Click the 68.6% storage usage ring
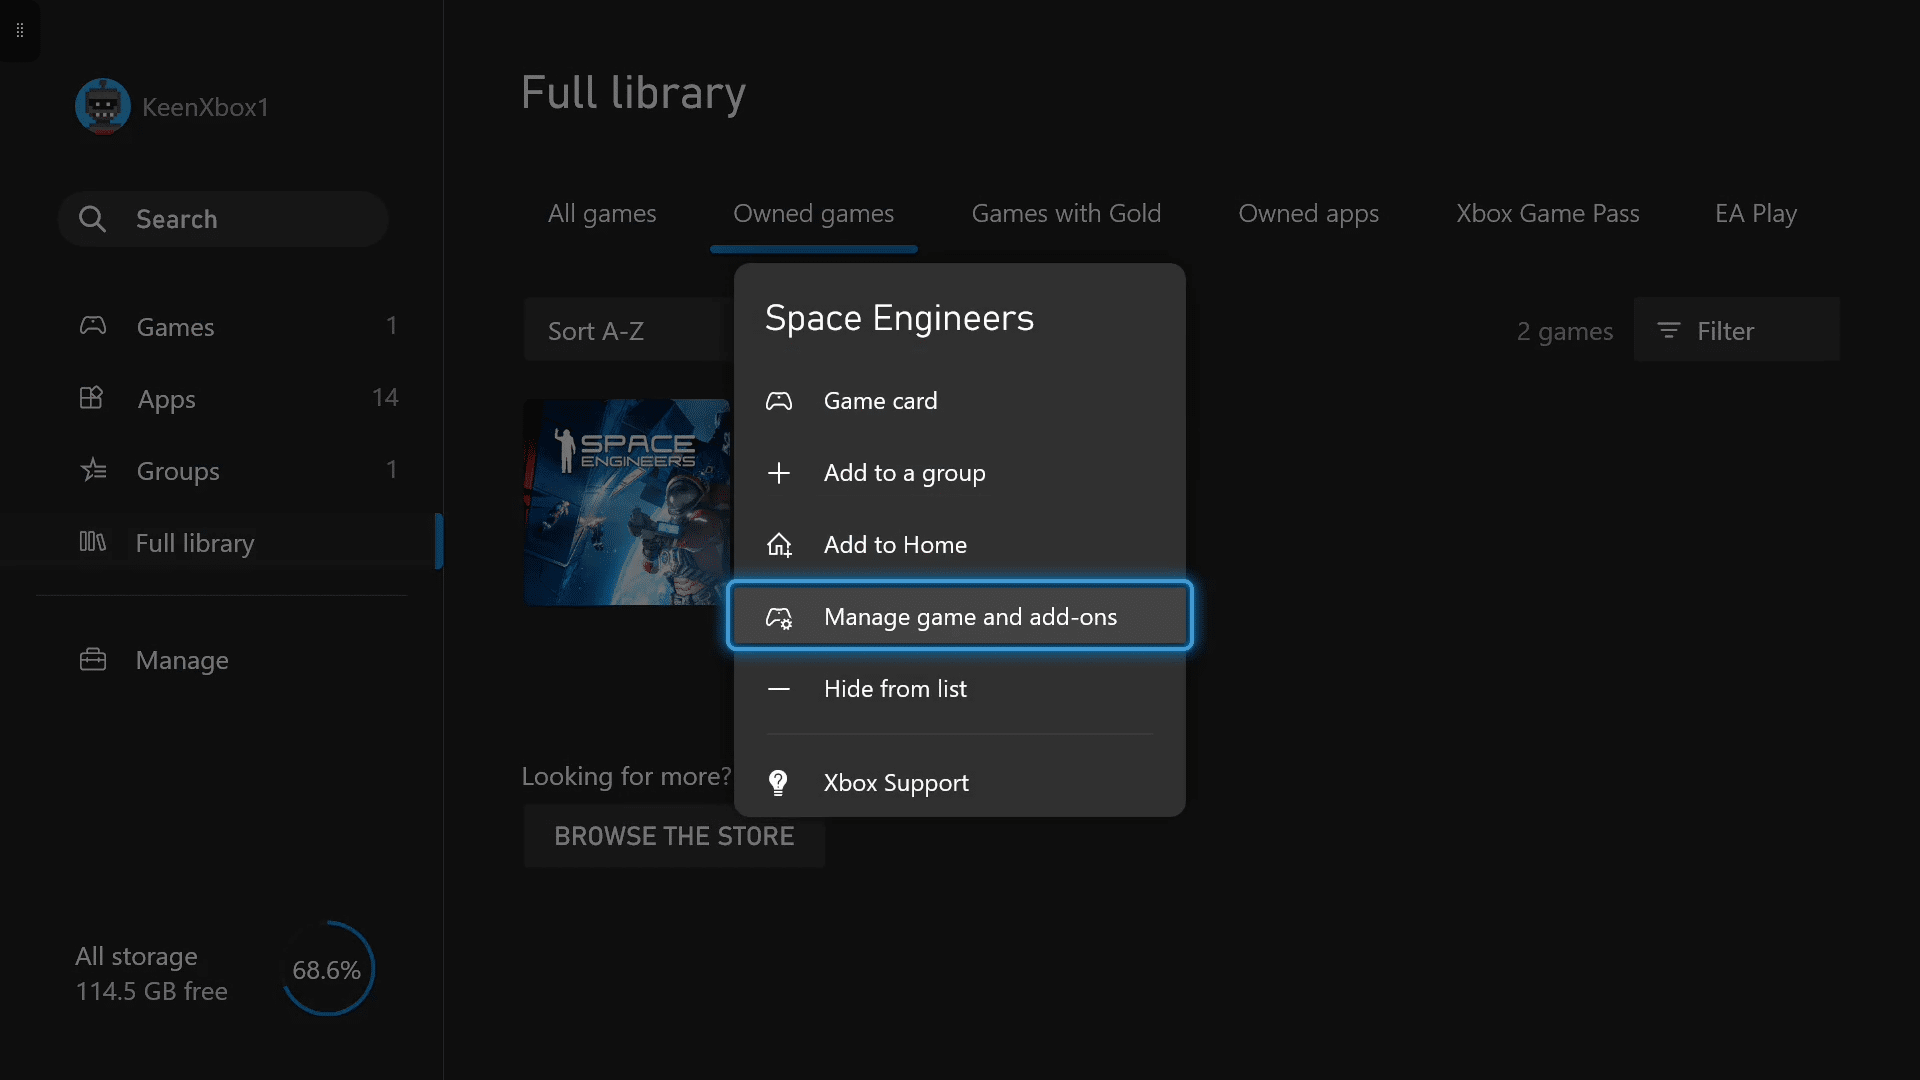 (327, 969)
